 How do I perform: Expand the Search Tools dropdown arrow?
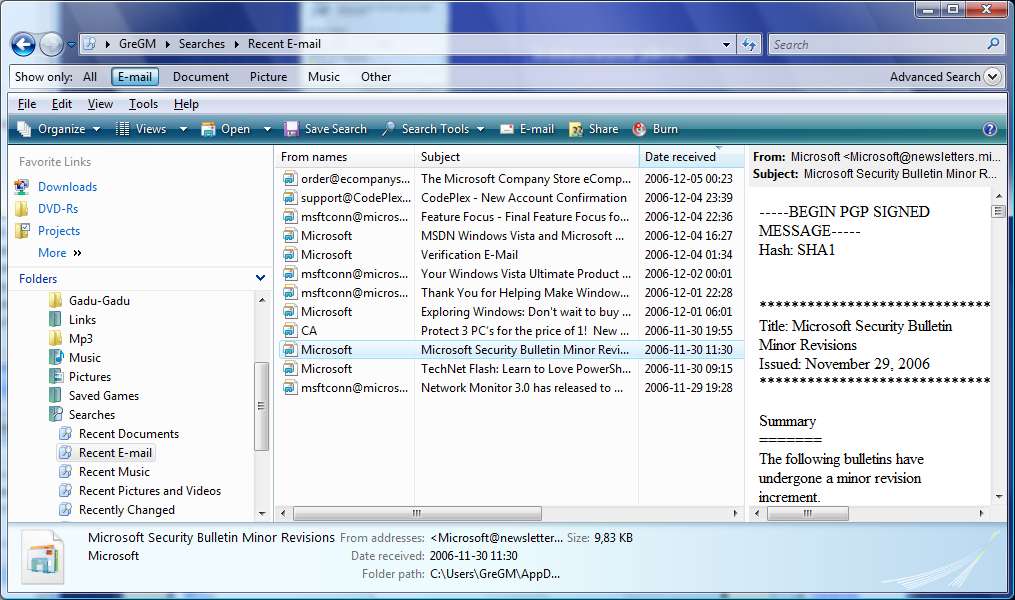click(480, 129)
